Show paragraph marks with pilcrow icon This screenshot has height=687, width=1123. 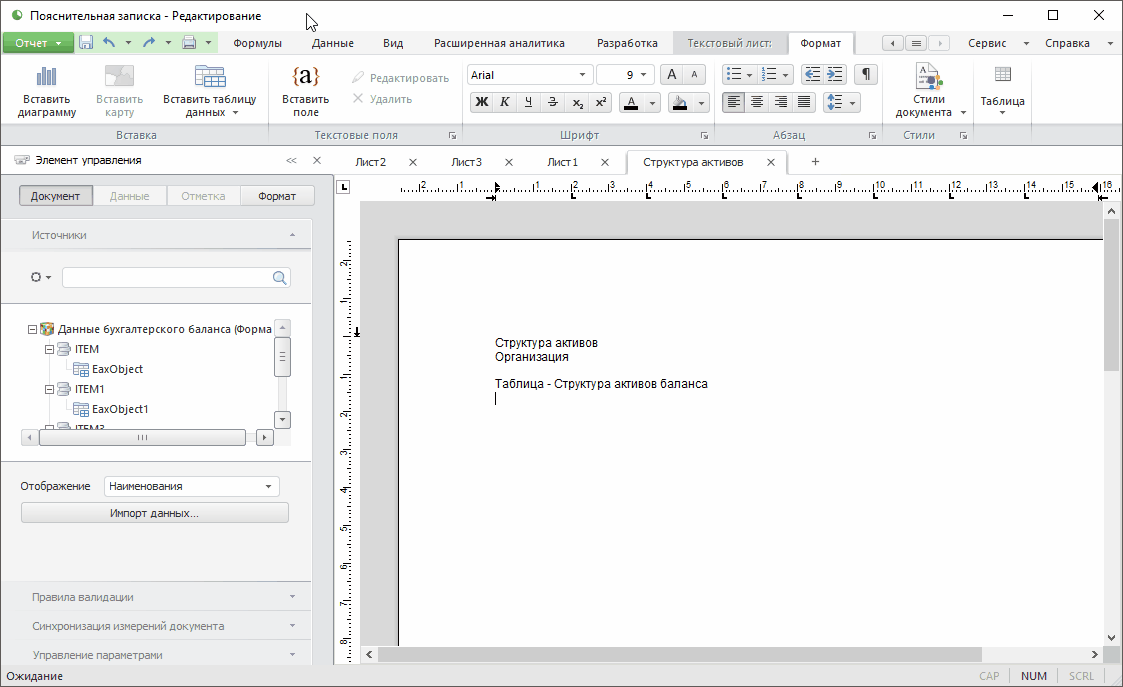(866, 75)
